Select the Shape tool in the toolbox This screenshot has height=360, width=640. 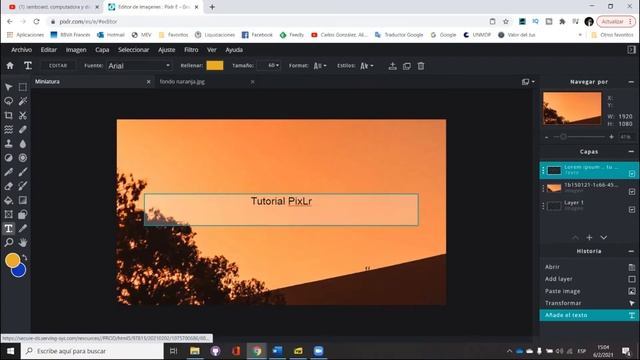[x=23, y=214]
